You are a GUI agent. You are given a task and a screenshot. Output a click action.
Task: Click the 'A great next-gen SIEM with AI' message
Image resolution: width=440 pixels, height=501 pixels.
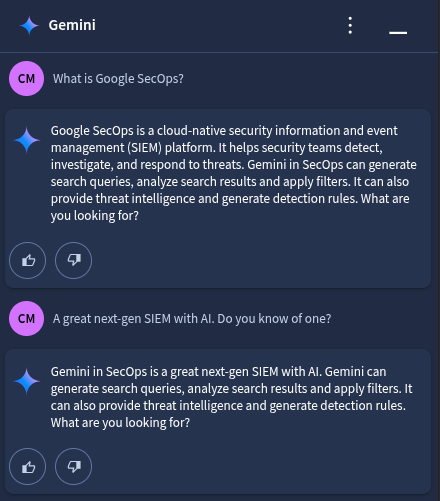(192, 319)
